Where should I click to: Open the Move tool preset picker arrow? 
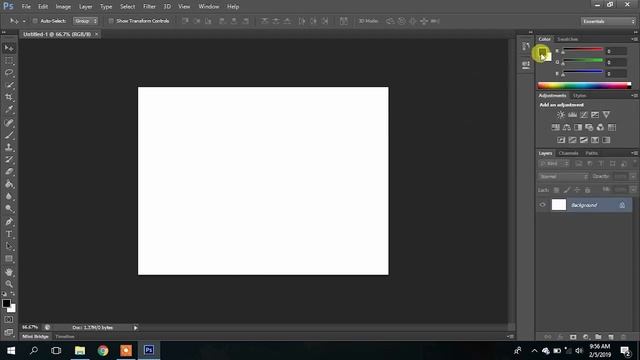[x=24, y=21]
